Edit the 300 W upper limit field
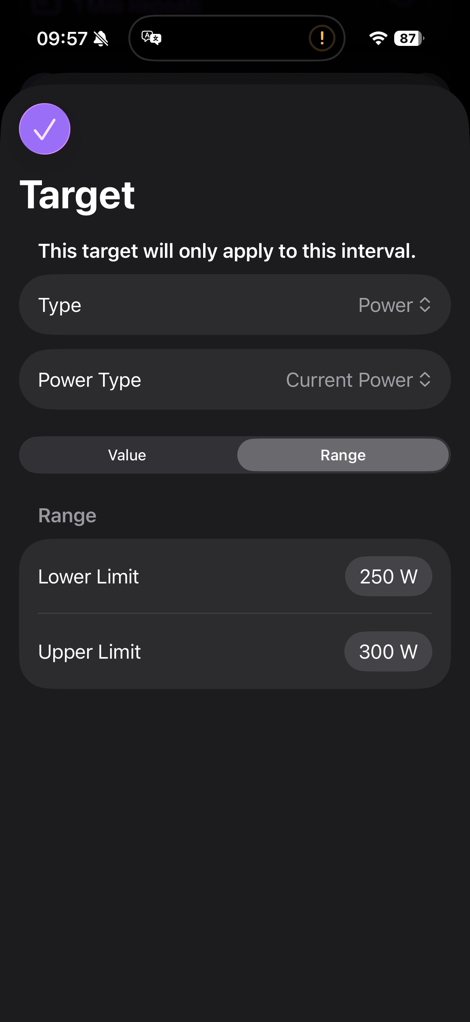 click(x=389, y=651)
